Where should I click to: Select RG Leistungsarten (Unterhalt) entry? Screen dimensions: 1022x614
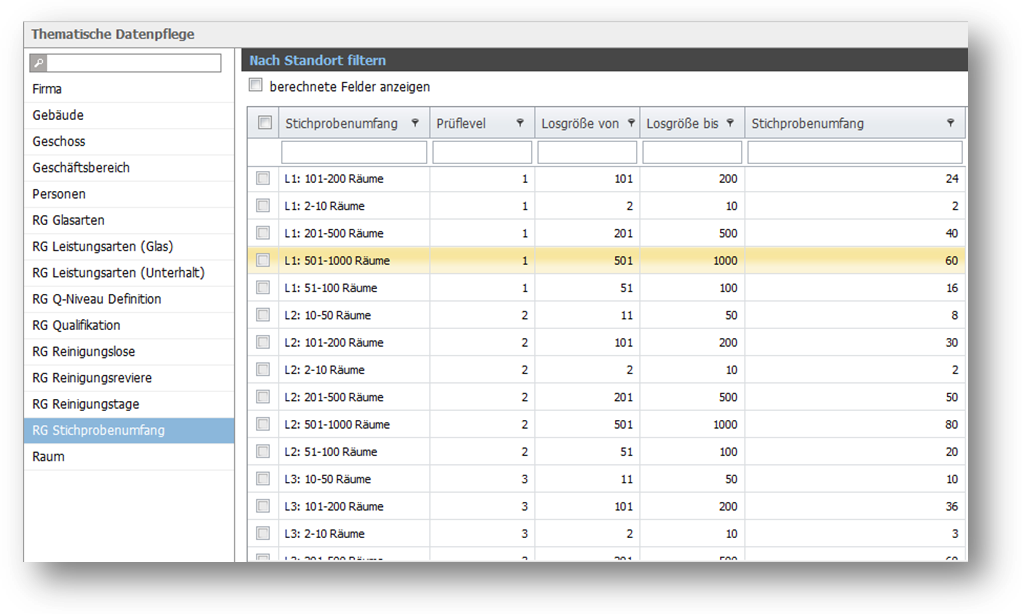click(129, 272)
